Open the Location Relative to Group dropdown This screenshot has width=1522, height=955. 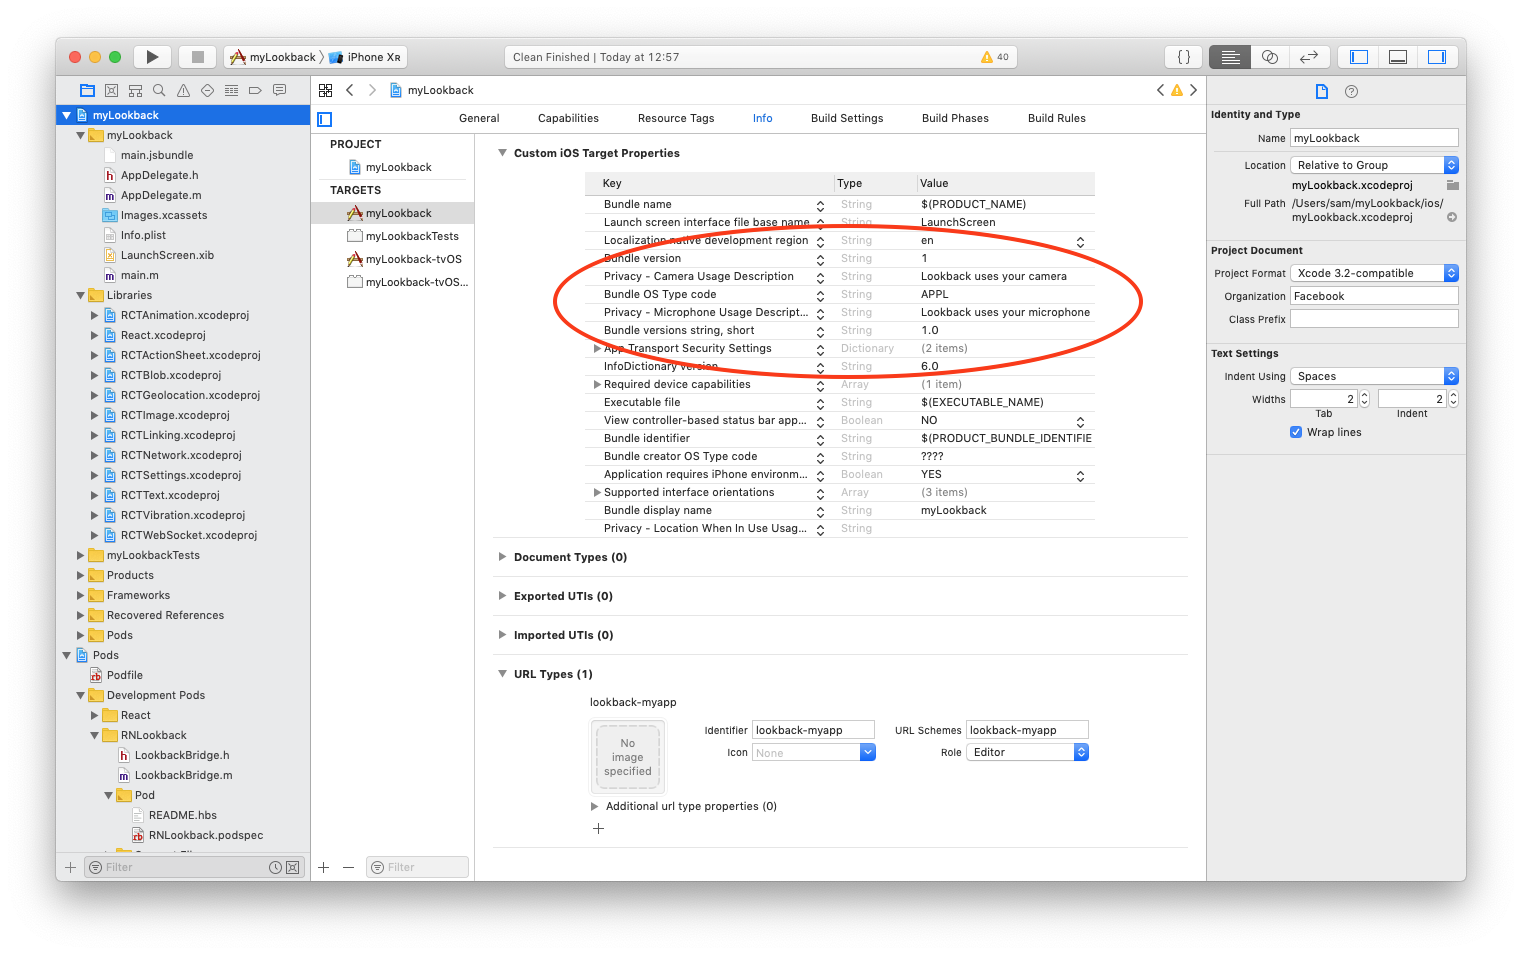pyautogui.click(x=1374, y=165)
